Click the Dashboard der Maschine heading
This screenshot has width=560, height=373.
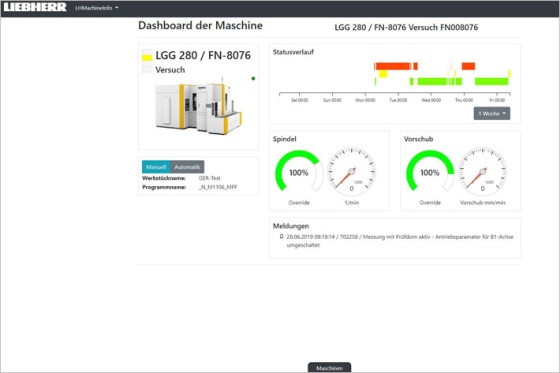tap(200, 25)
